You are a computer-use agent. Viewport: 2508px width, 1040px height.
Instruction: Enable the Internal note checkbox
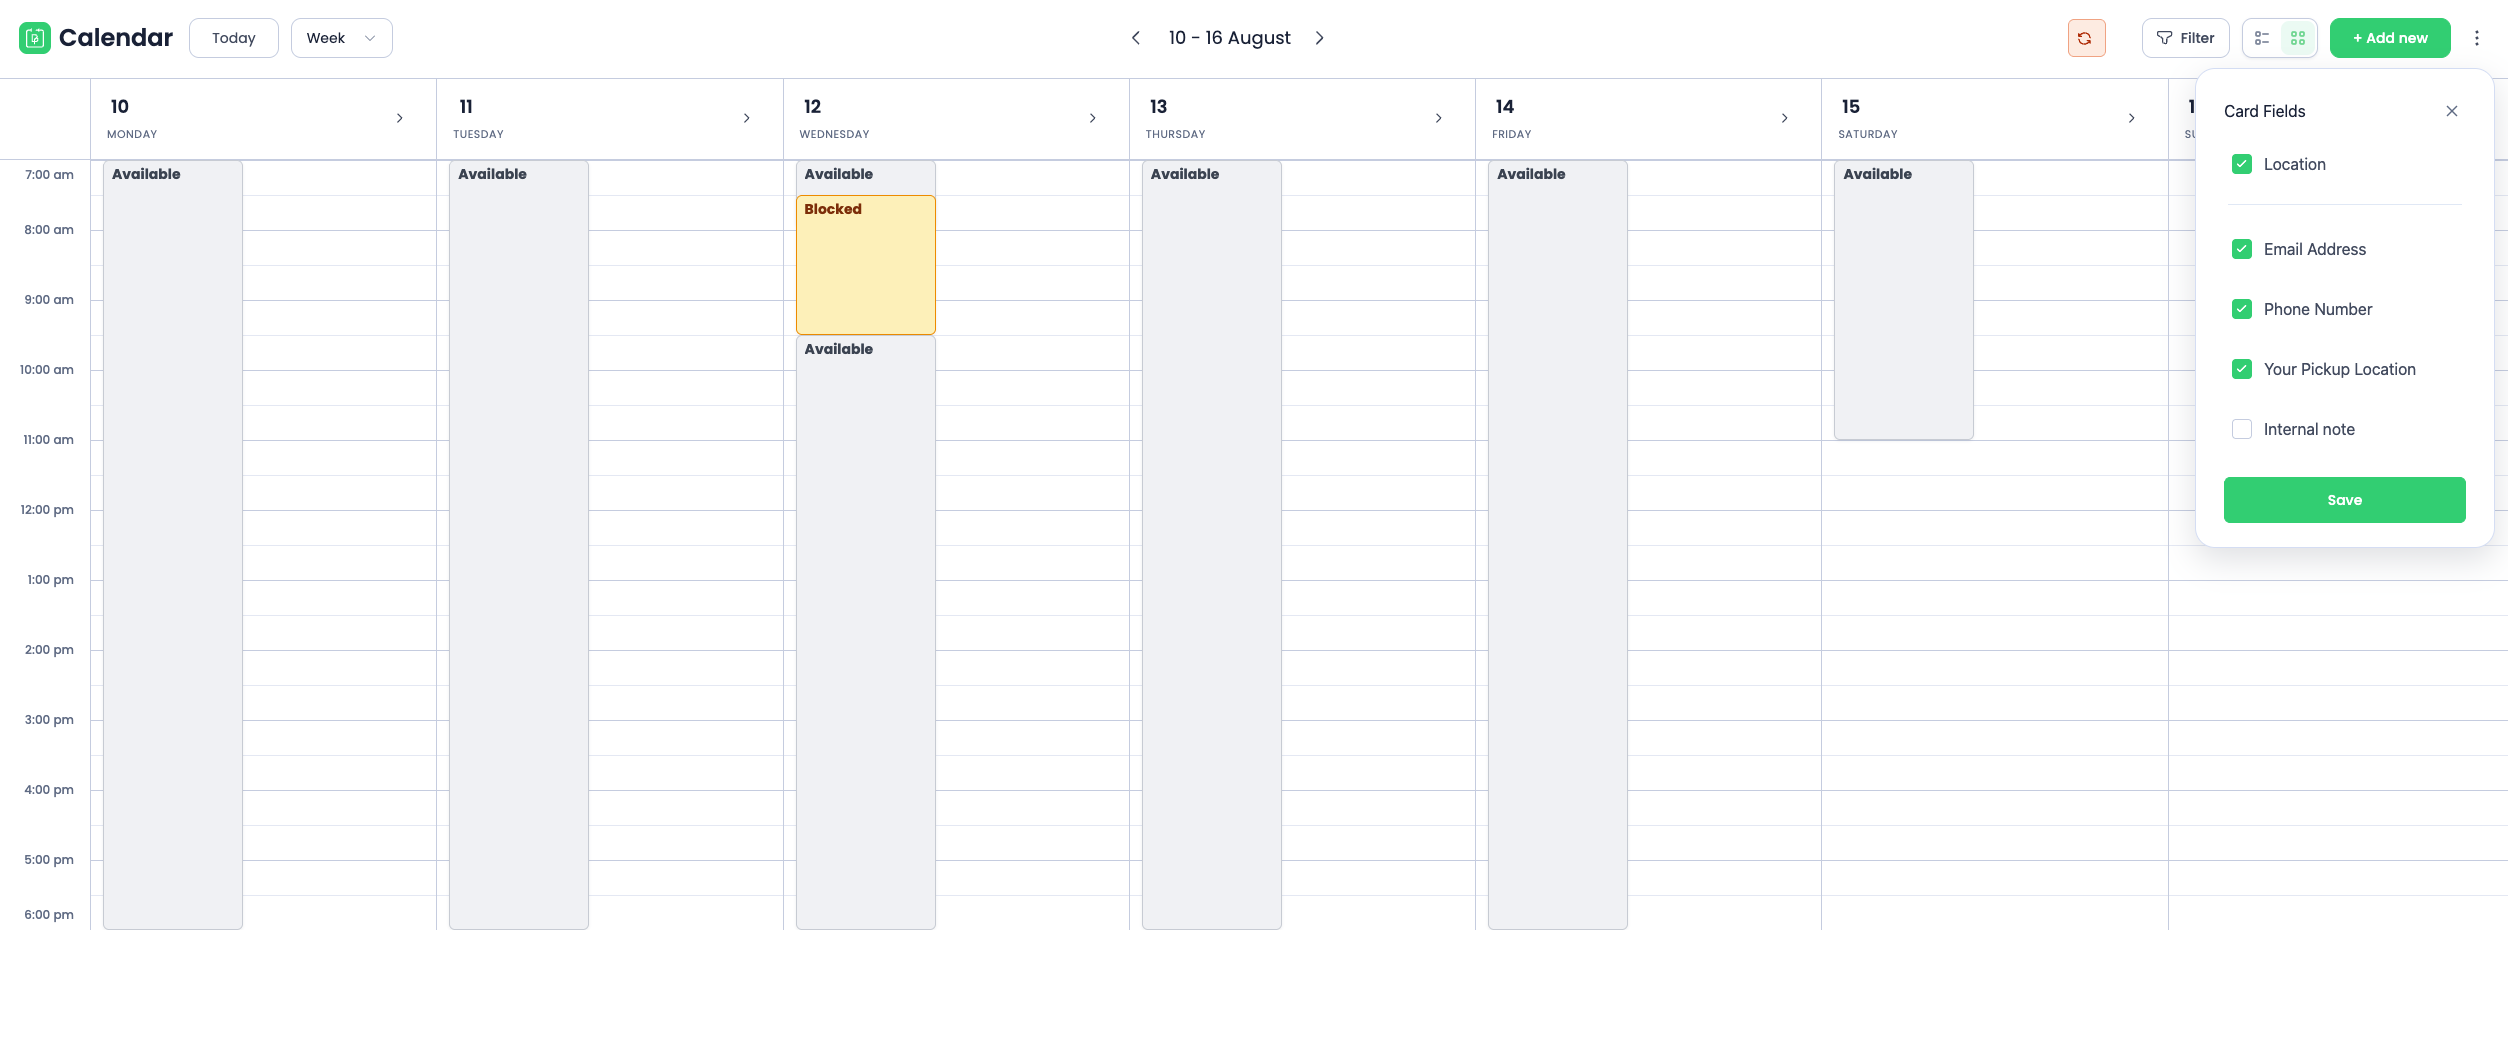2242,429
